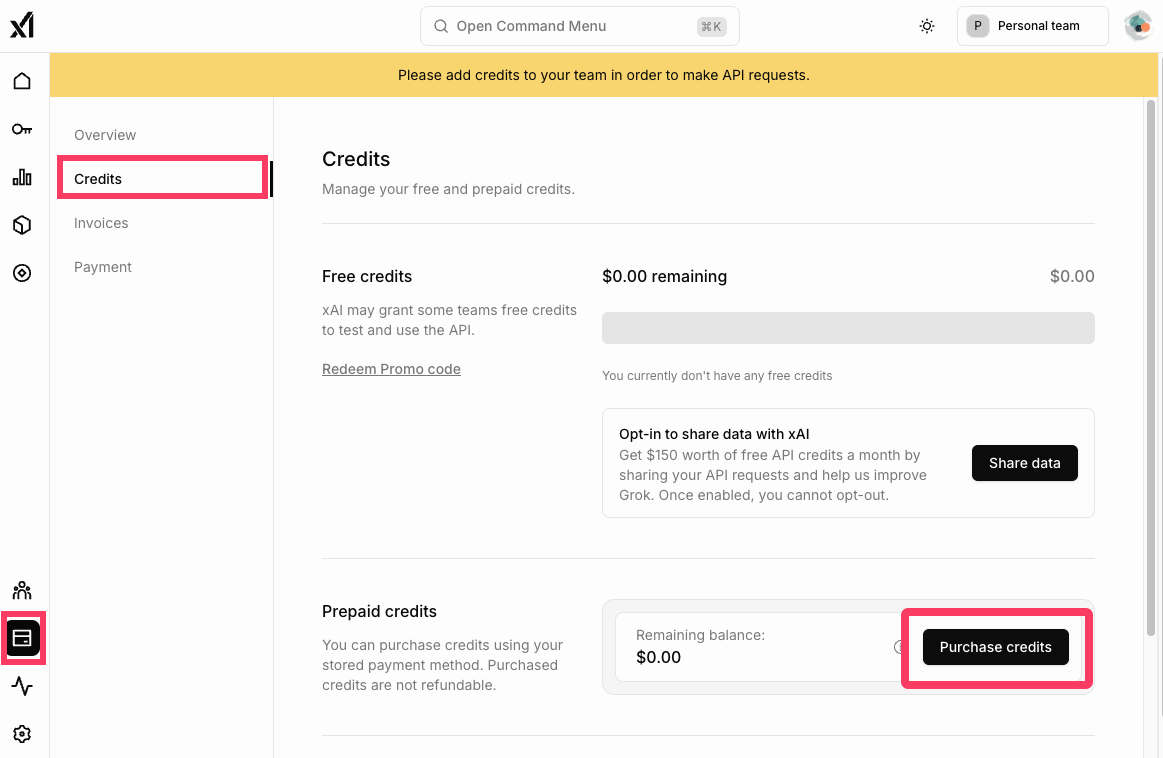The width and height of the screenshot is (1163, 758).
Task: Select the Billing icon in sidebar
Action: coord(23,638)
